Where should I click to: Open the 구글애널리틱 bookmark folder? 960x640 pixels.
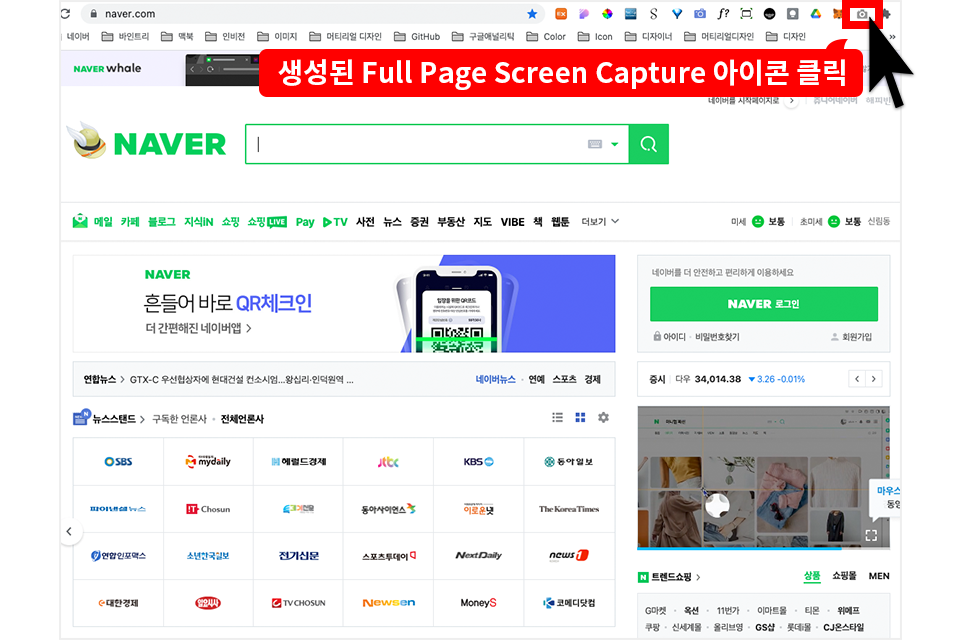click(483, 37)
